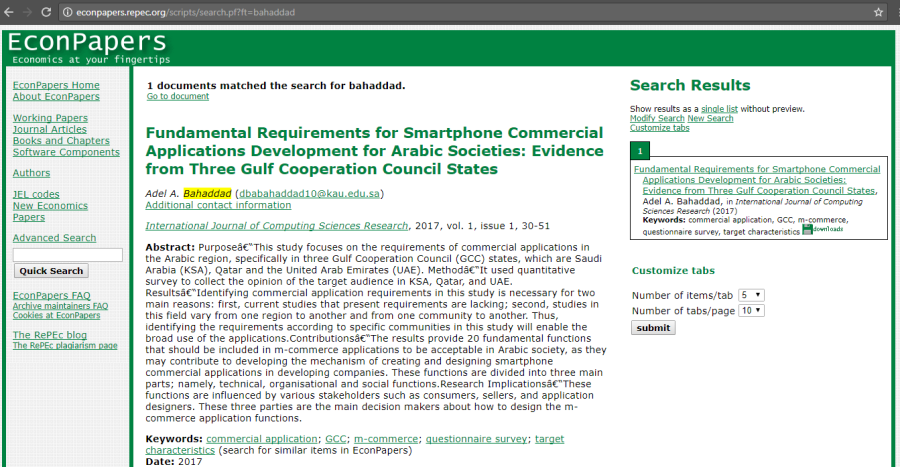The width and height of the screenshot is (900, 467).
Task: Open EconPapers Home link
Action: click(x=56, y=85)
